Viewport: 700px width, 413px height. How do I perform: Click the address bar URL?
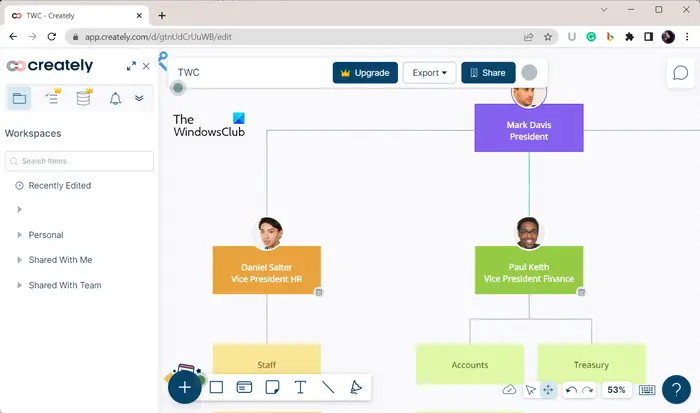[158, 37]
